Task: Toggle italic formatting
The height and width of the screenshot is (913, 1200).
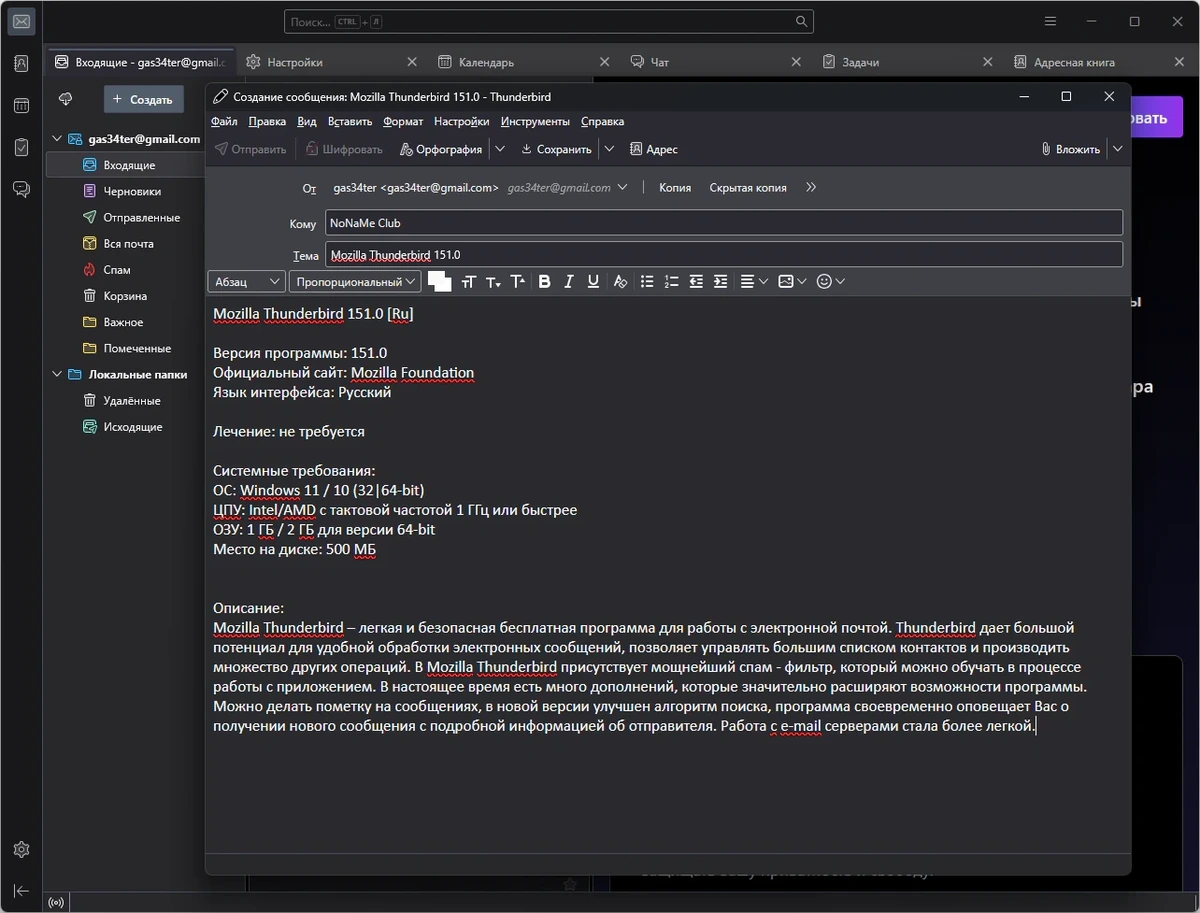Action: click(569, 282)
